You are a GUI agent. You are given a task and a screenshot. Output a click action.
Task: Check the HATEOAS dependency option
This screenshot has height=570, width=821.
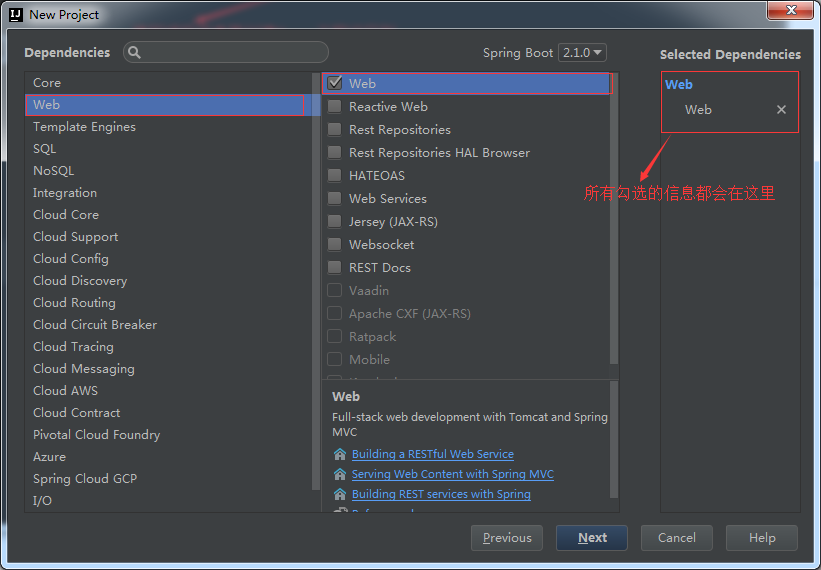335,176
